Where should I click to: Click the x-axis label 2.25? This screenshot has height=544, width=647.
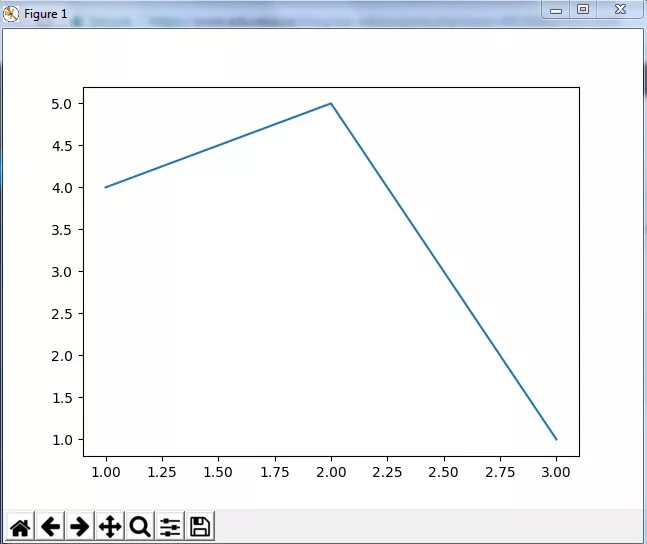coord(387,472)
